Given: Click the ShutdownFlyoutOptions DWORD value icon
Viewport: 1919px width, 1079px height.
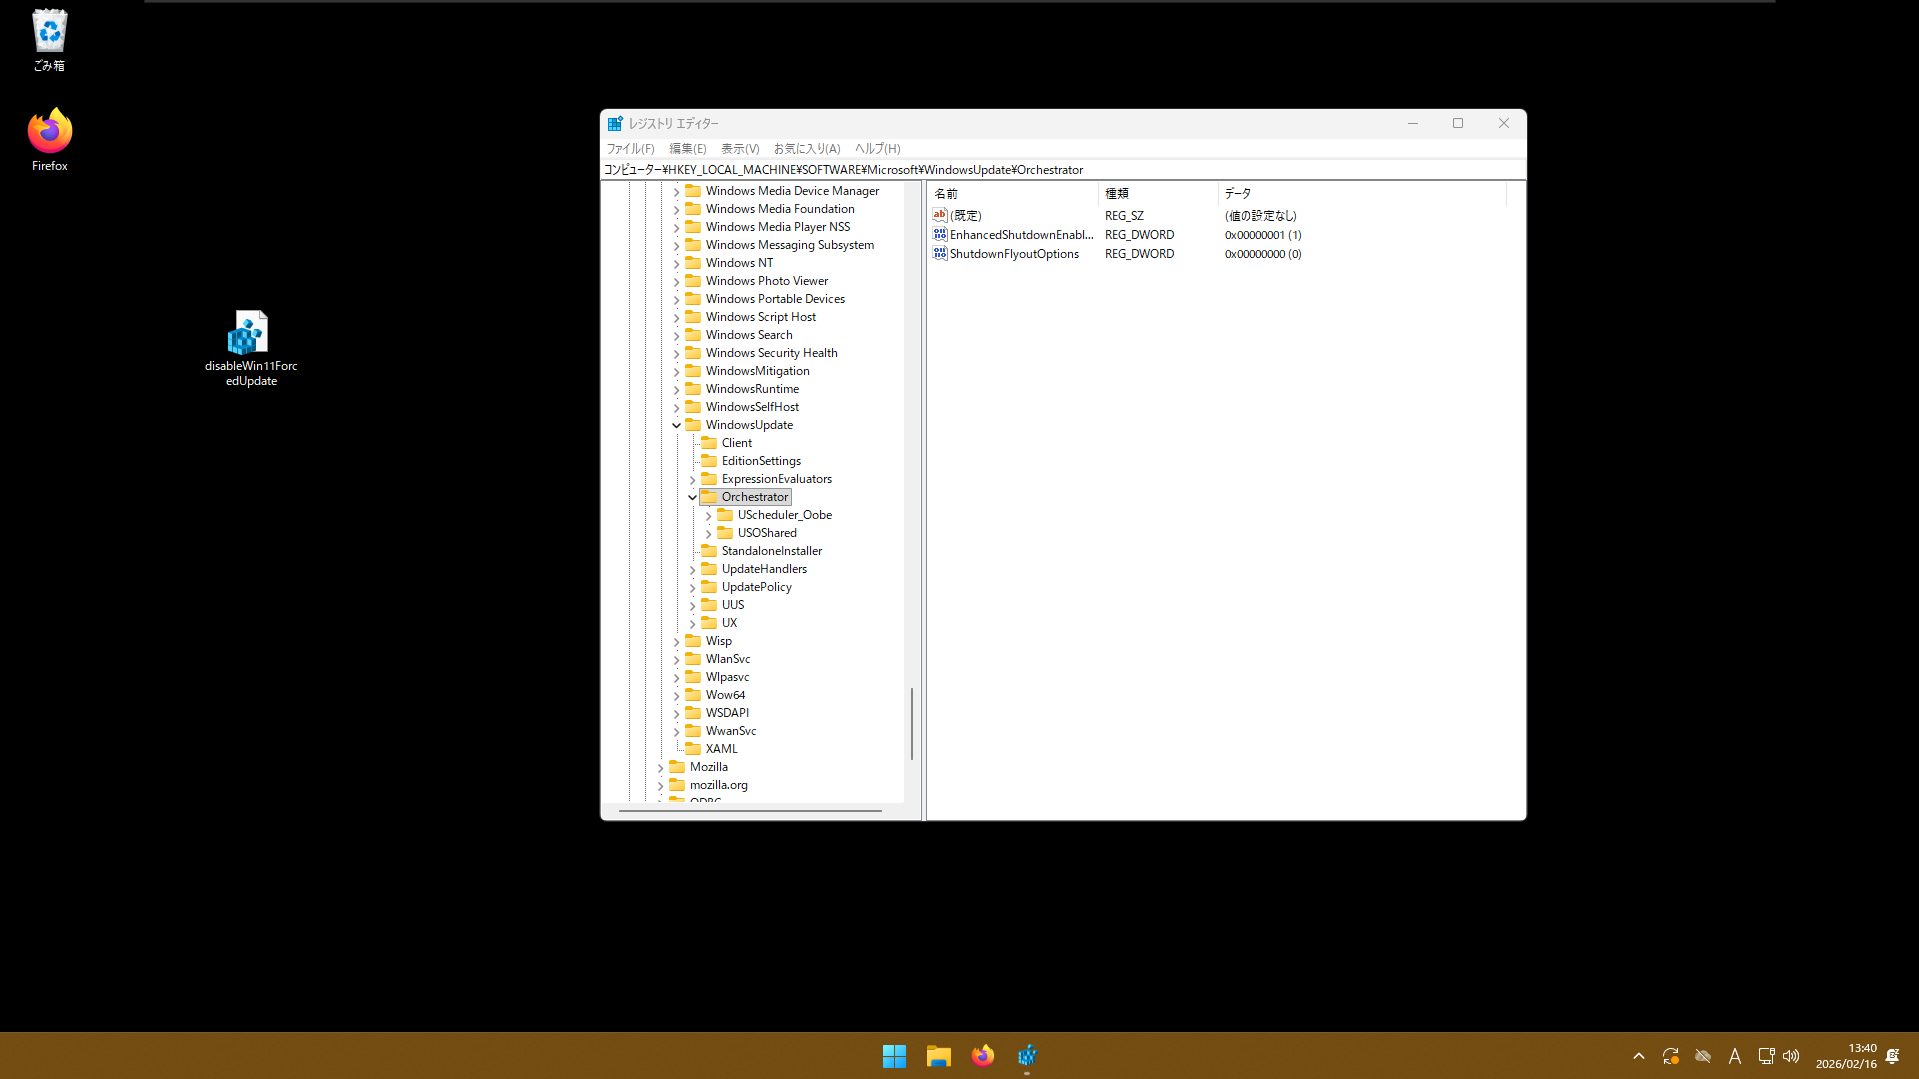Looking at the screenshot, I should point(939,254).
